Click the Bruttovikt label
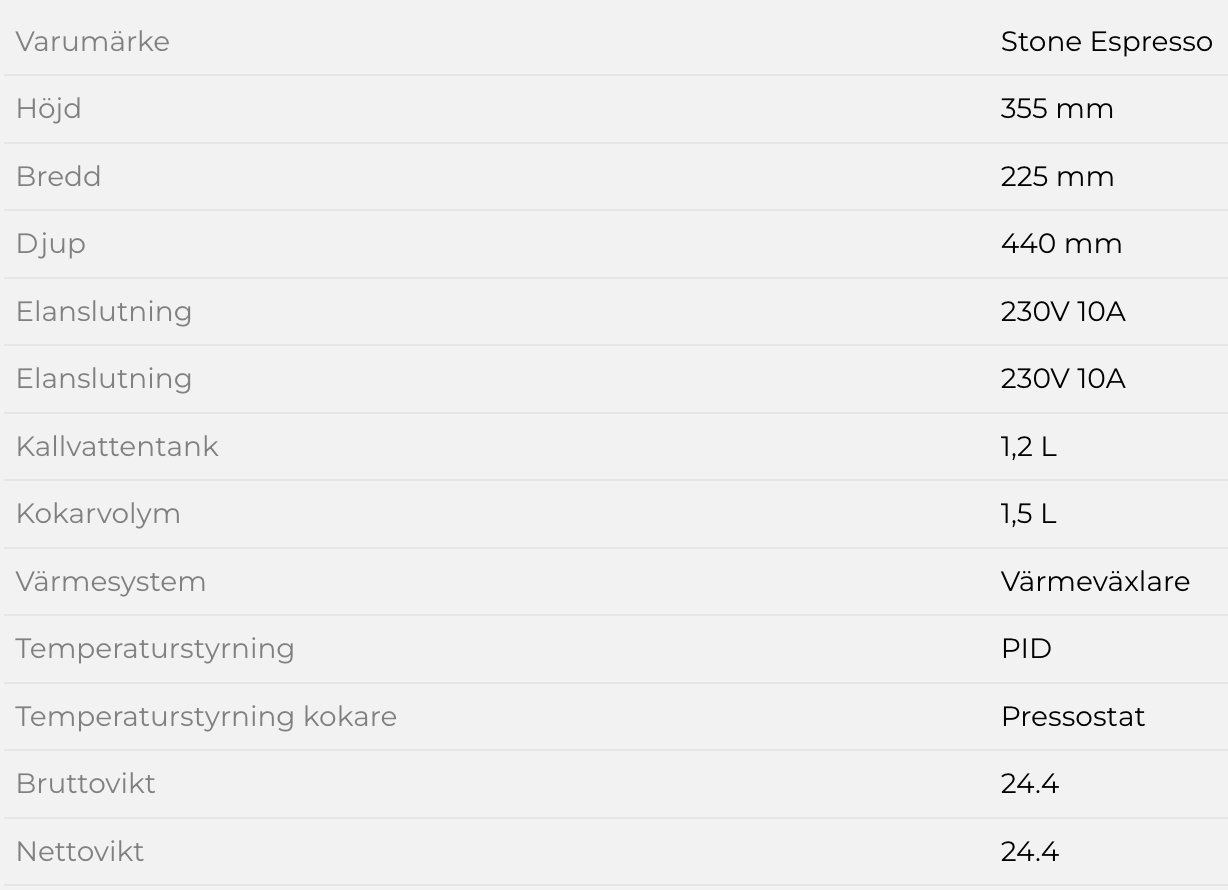Image resolution: width=1228 pixels, height=890 pixels. [x=86, y=784]
